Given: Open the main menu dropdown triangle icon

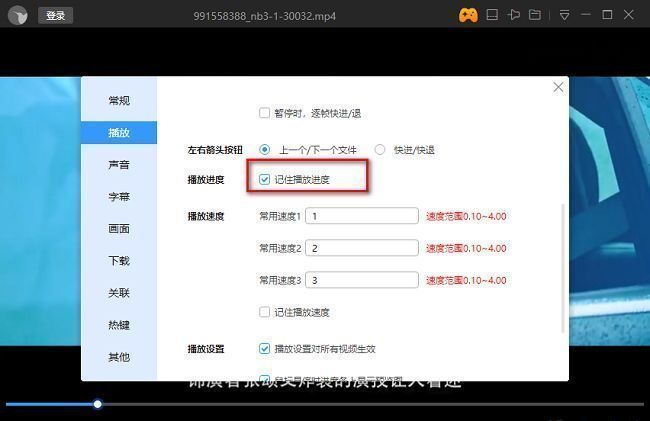Looking at the screenshot, I should (564, 15).
